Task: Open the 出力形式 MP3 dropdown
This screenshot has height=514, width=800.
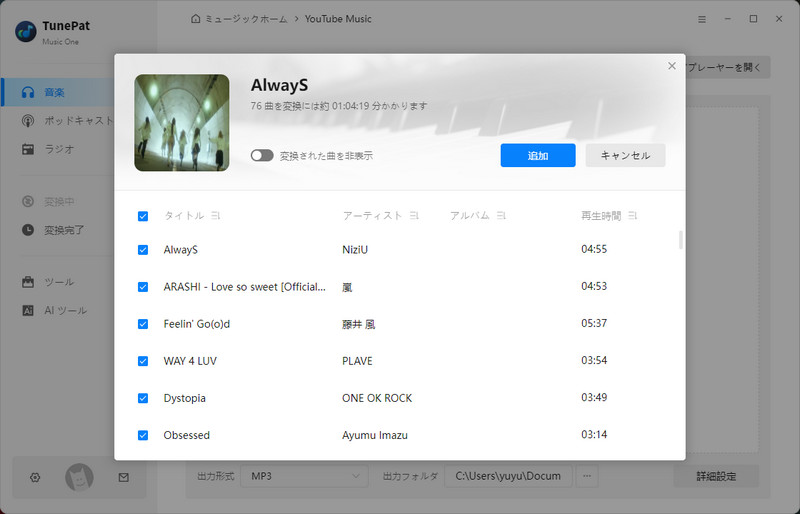Action: (304, 476)
